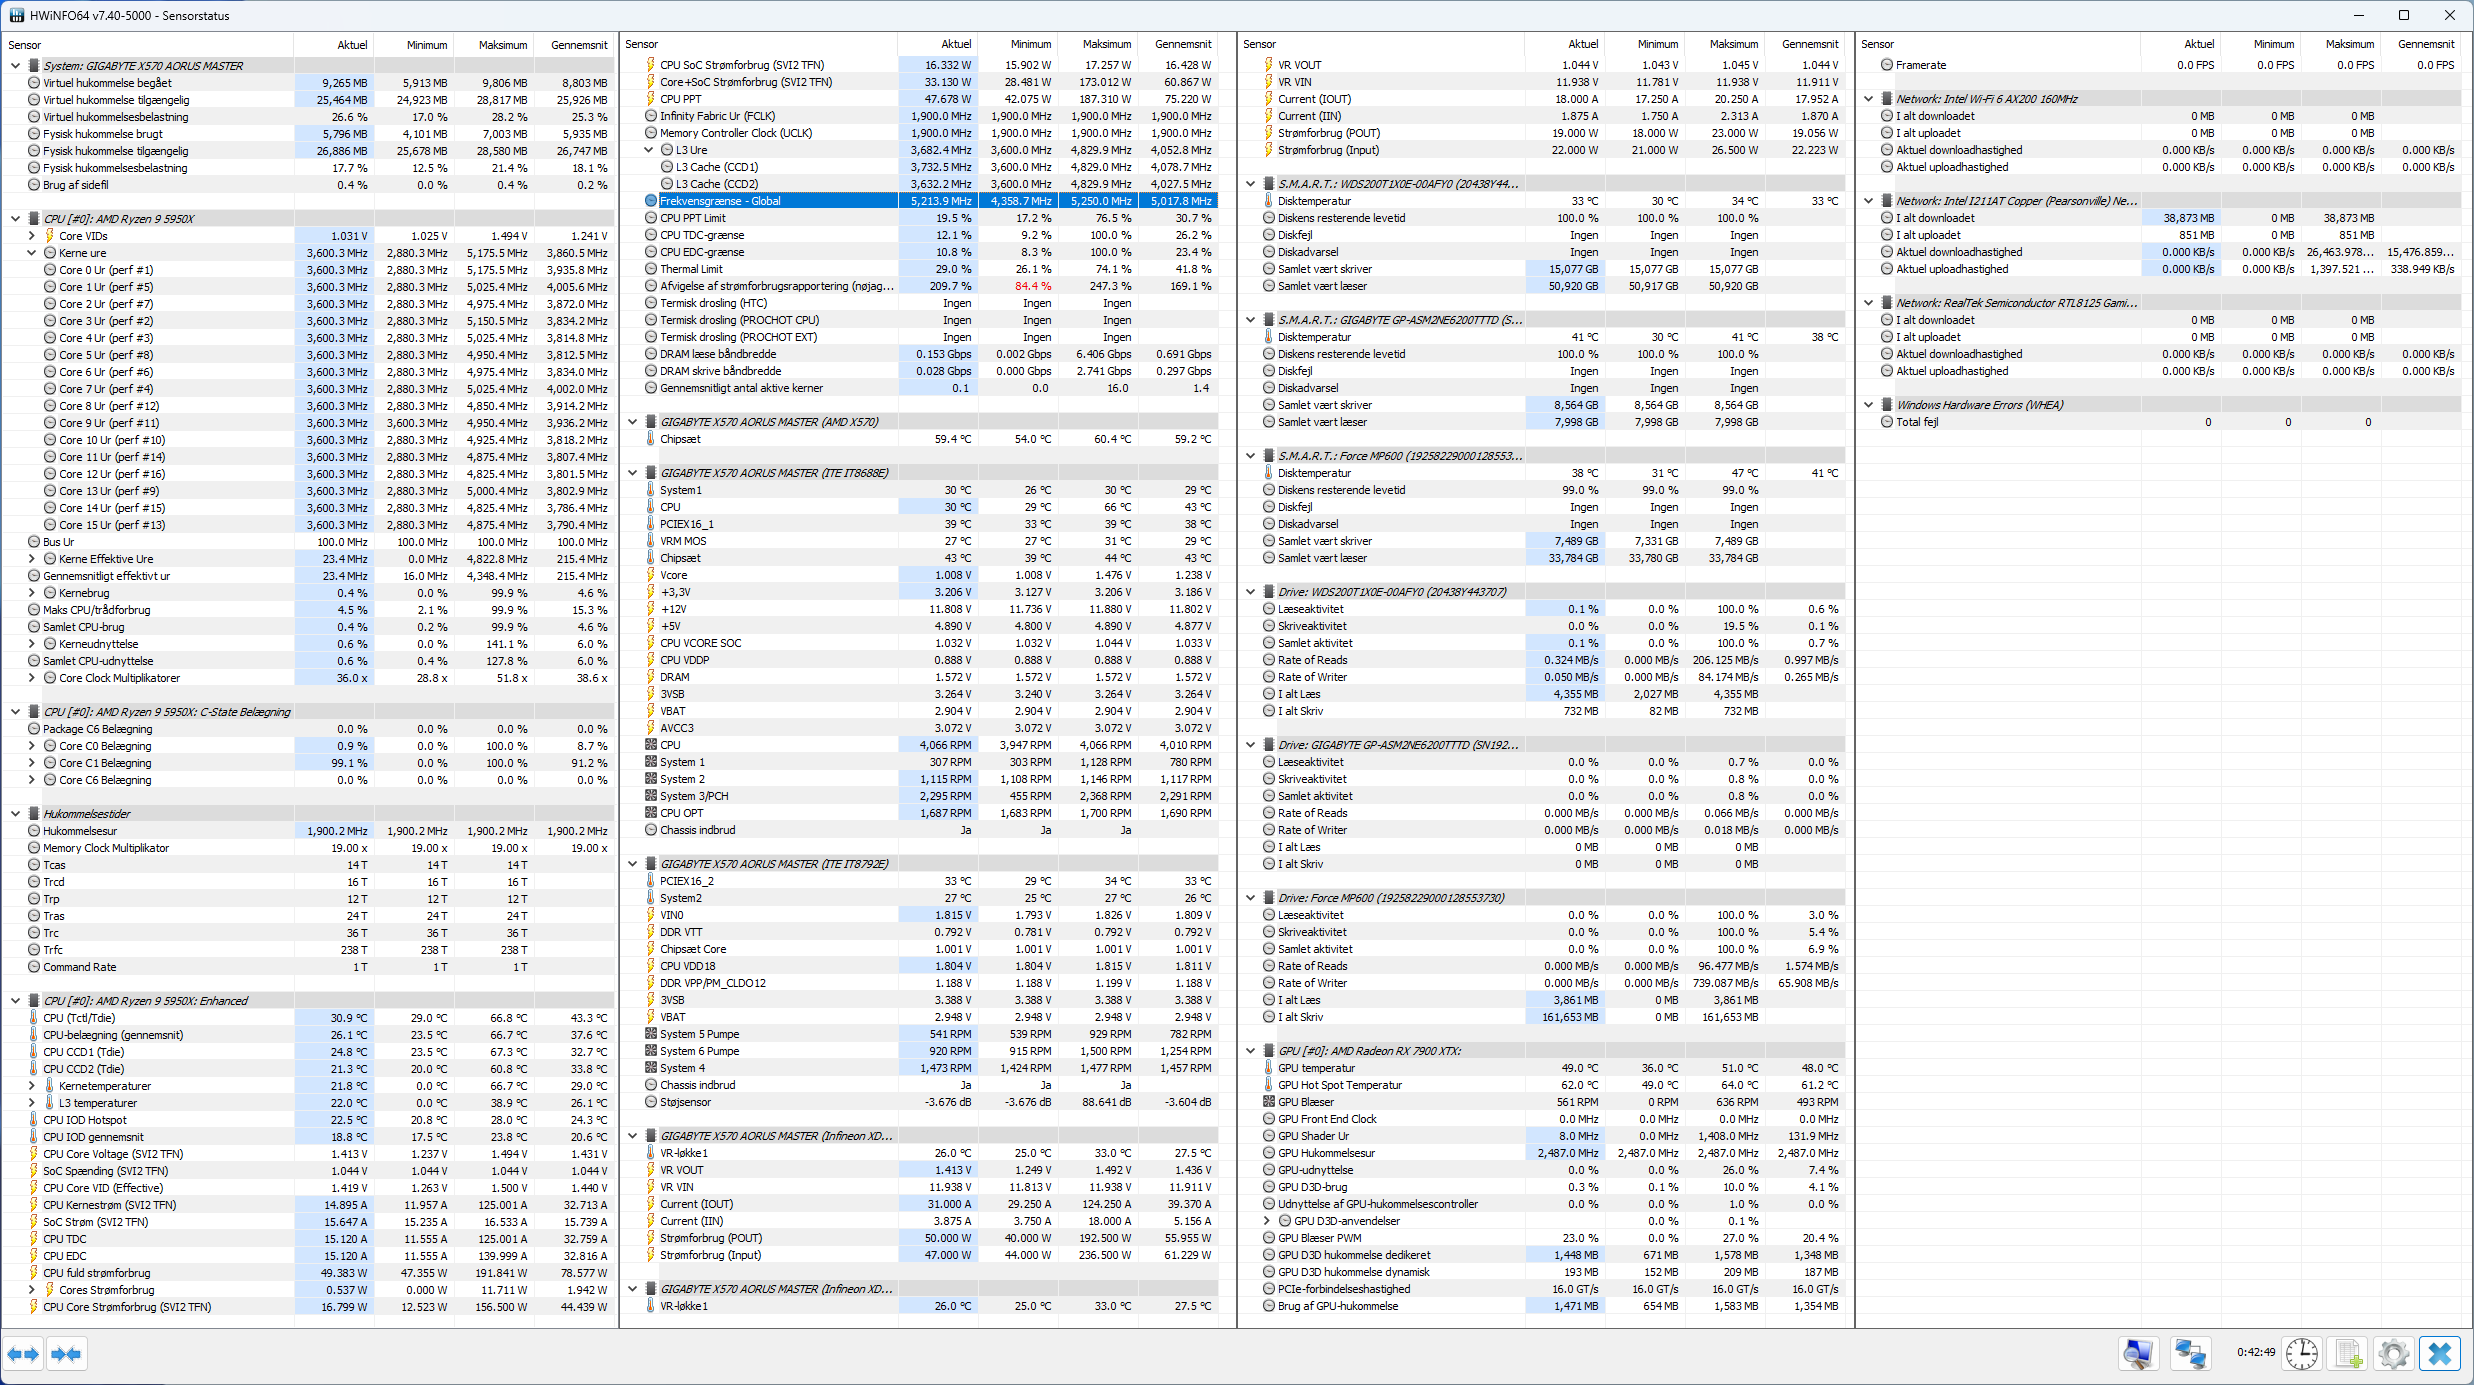
Task: Collapse the System: GIGABYTE X570 AORUS MASTER group
Action: point(15,66)
